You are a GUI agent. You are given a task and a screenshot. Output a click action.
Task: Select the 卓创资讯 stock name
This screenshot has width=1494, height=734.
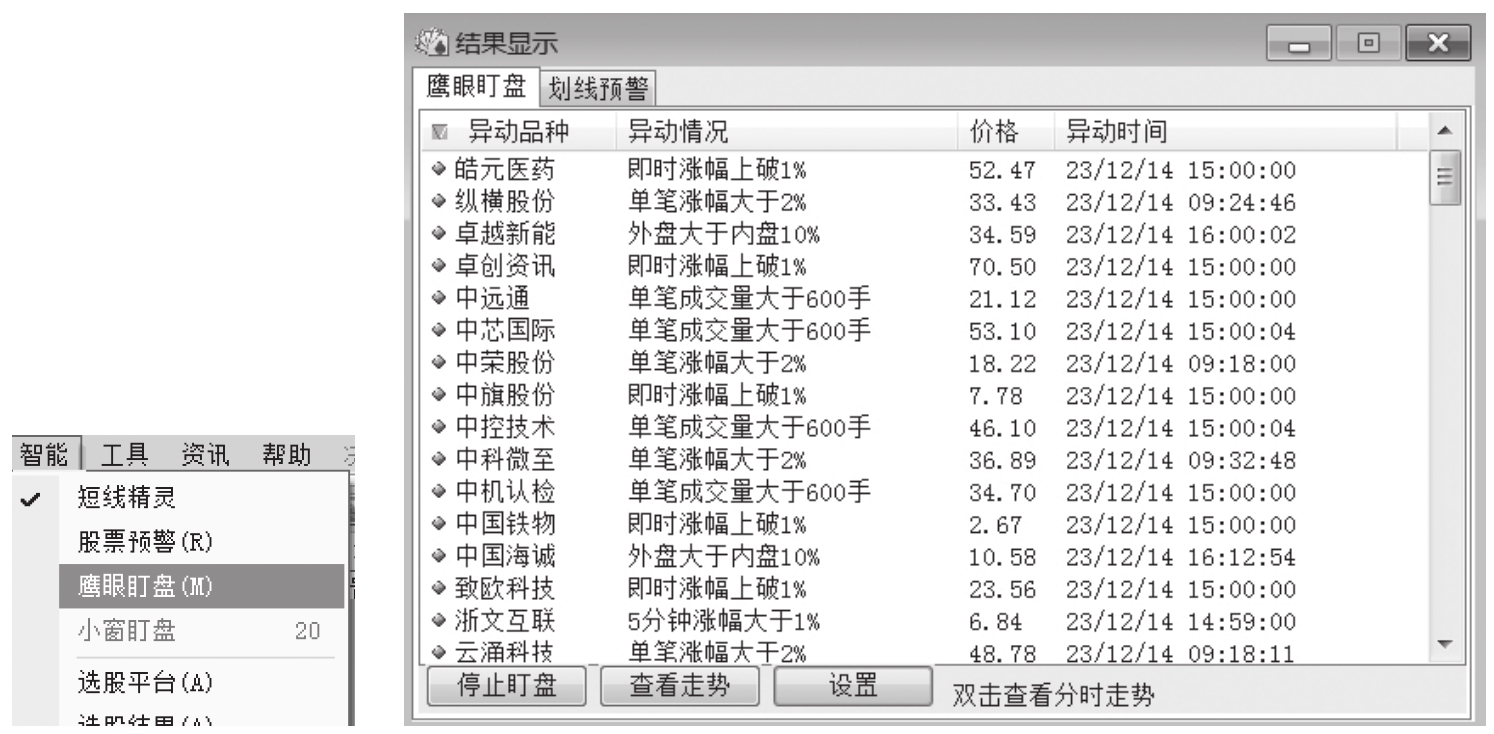(504, 266)
